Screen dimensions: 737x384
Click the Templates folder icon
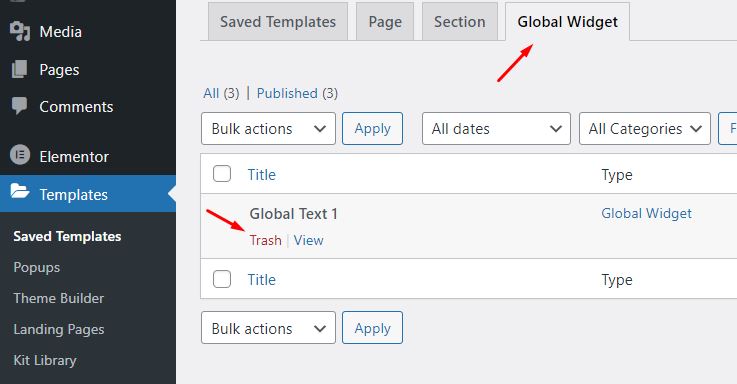[20, 192]
